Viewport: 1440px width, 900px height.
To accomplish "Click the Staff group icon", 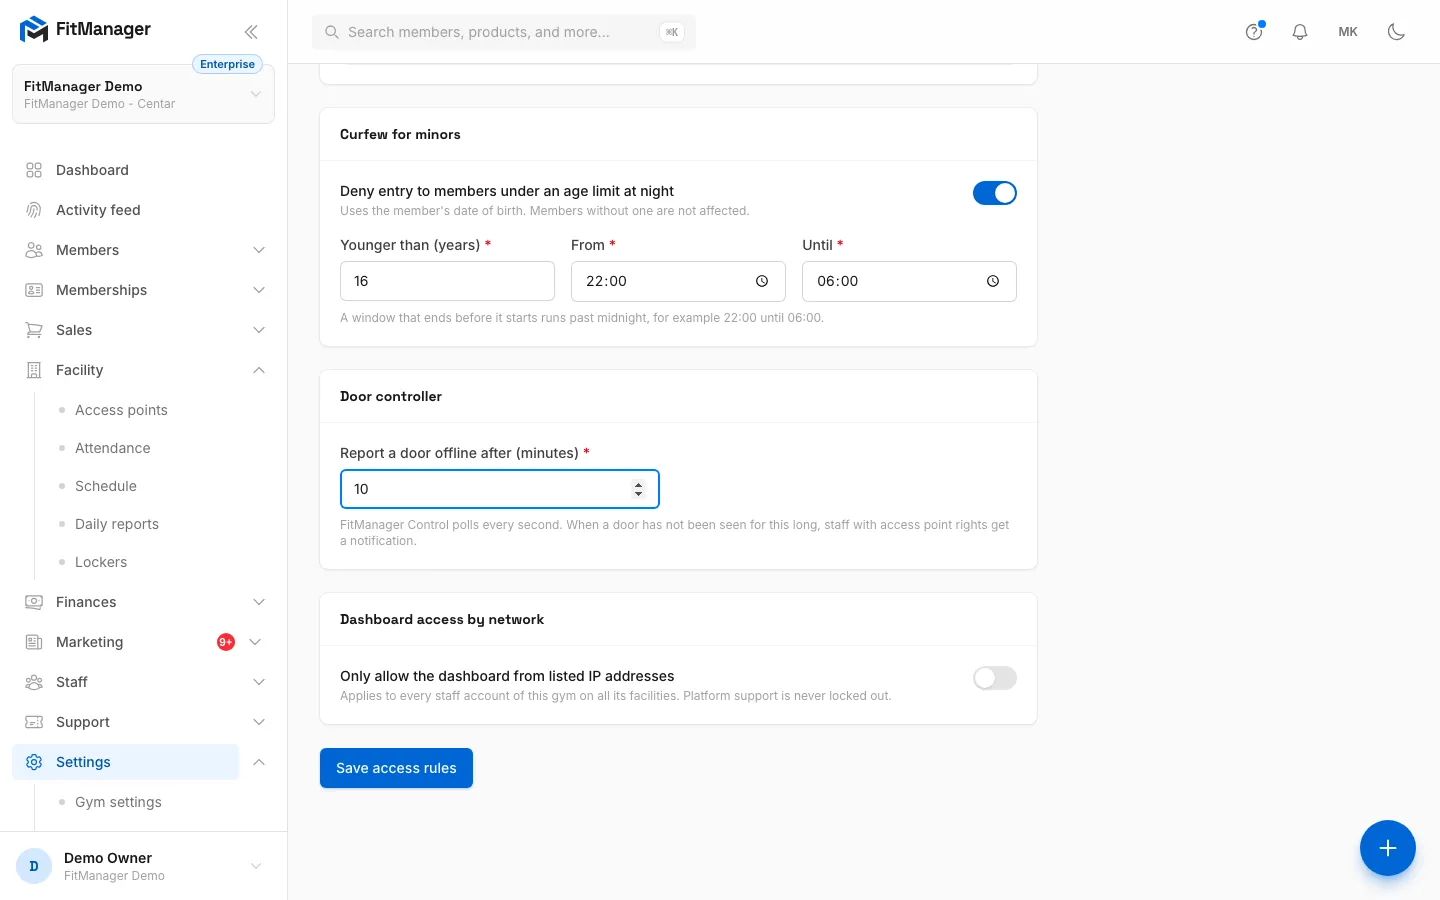I will pyautogui.click(x=34, y=682).
